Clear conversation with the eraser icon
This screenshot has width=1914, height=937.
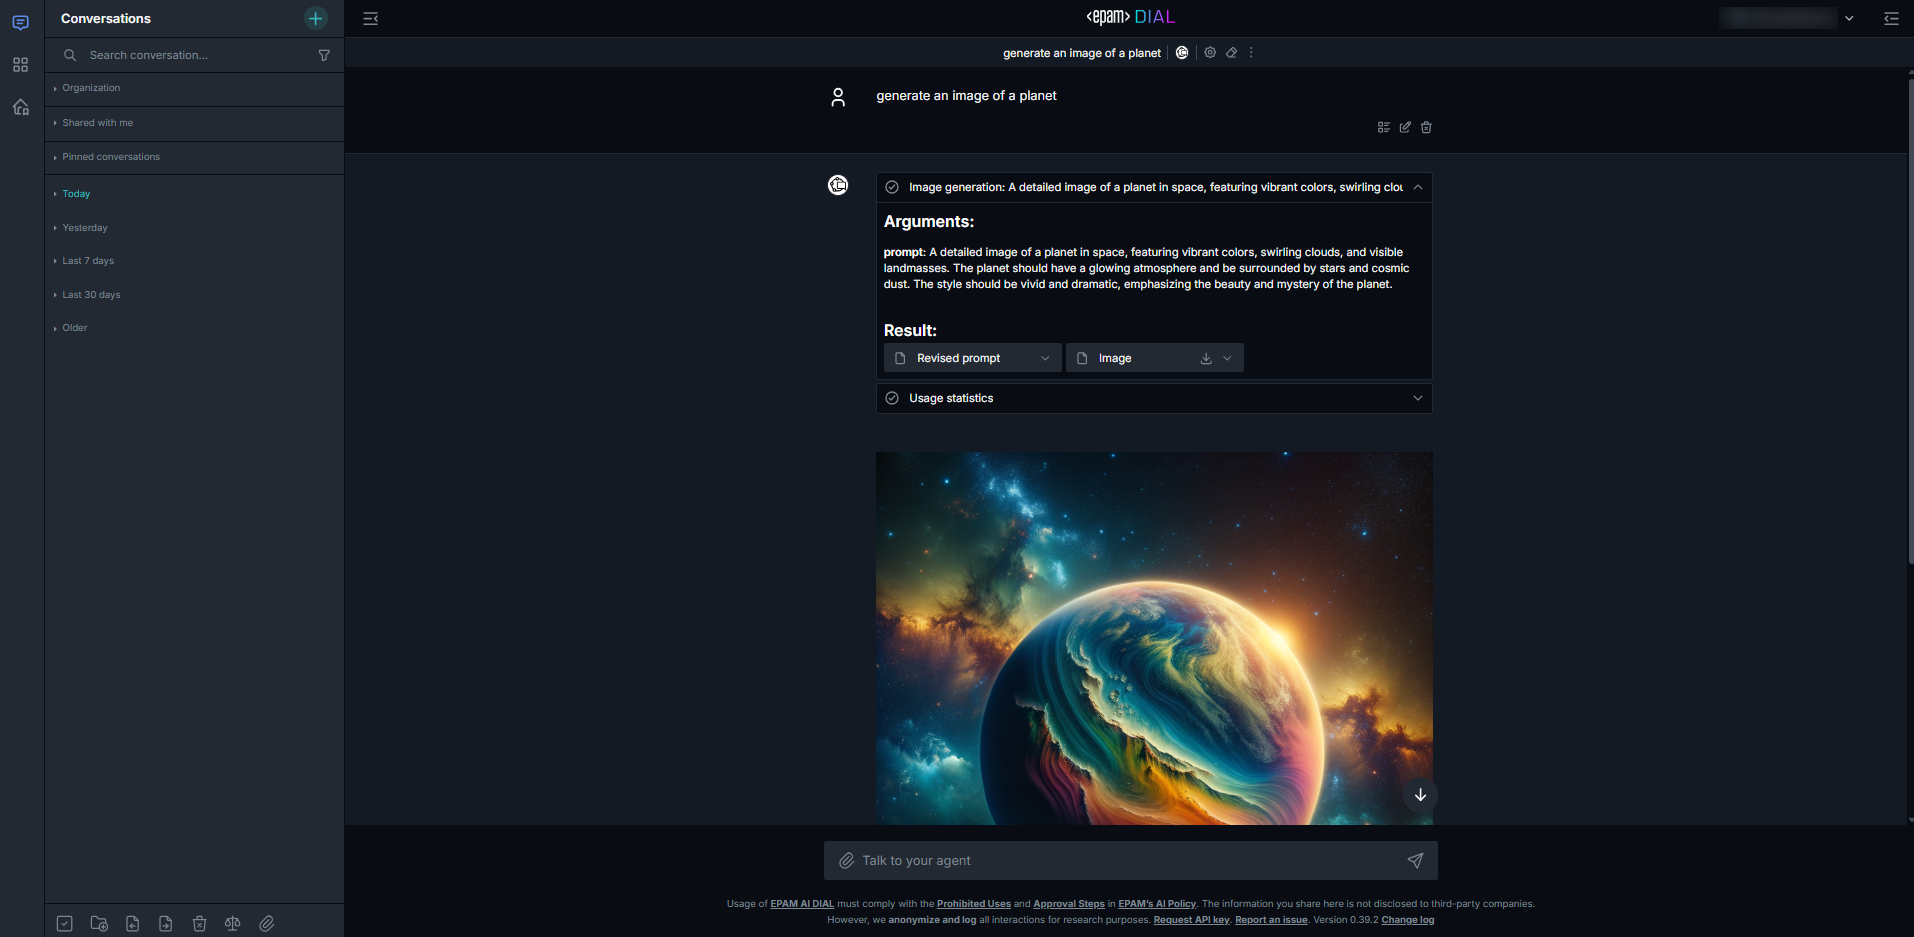tap(1231, 53)
